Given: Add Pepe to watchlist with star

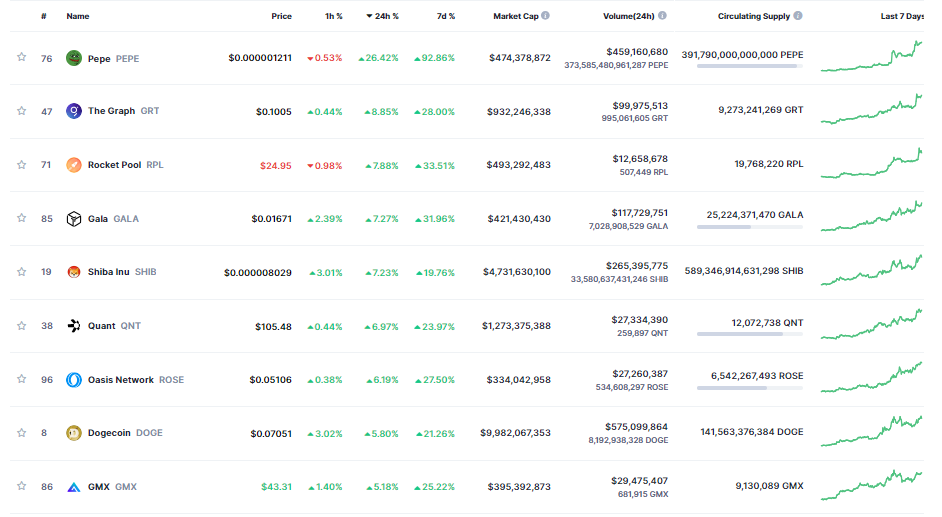Looking at the screenshot, I should click(x=22, y=57).
